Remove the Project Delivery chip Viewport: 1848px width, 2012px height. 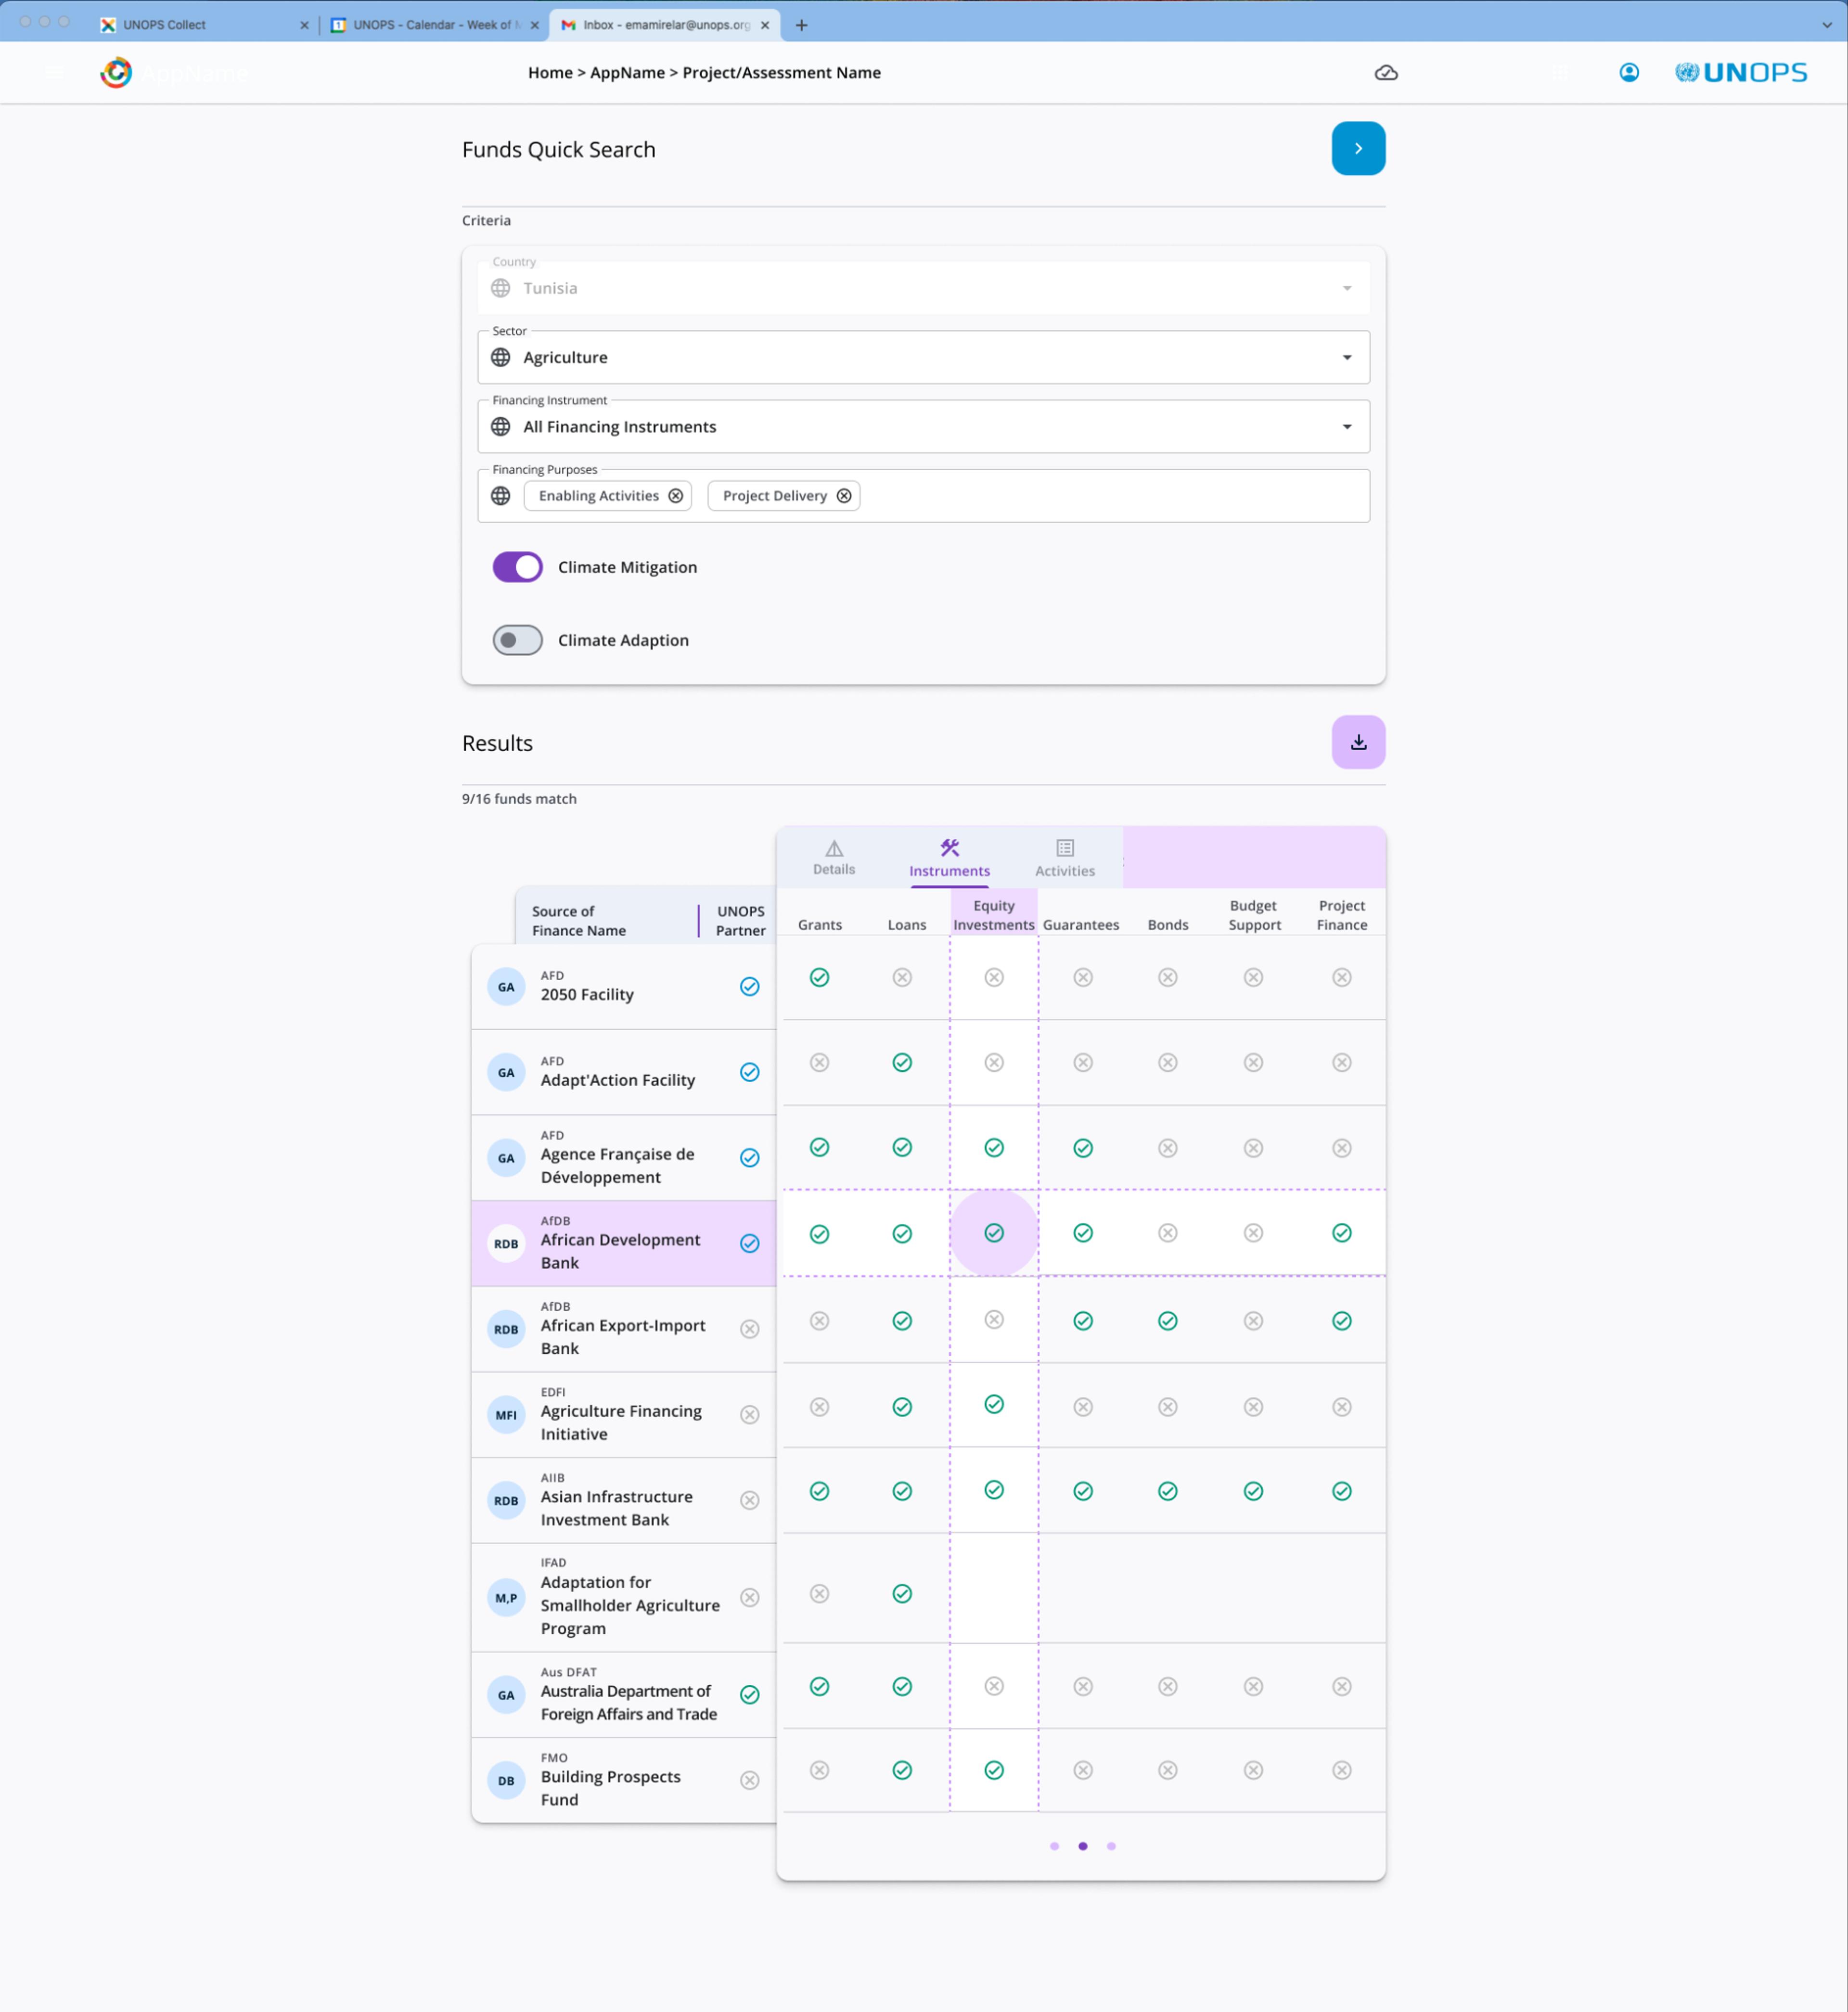click(844, 496)
